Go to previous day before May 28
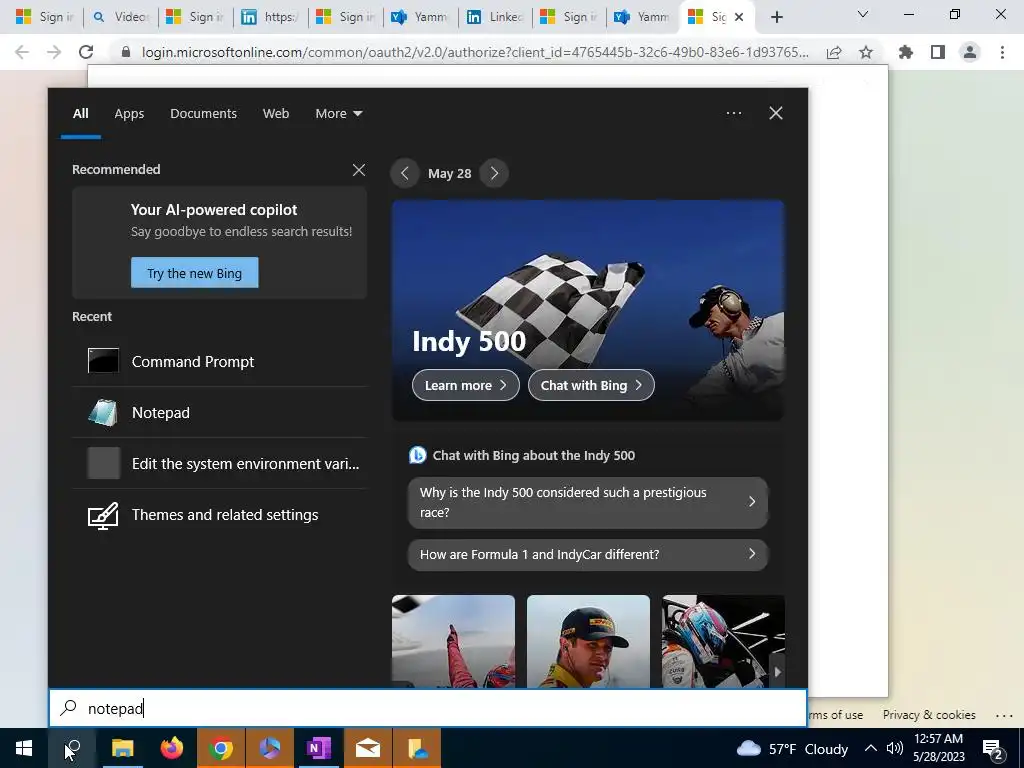 [404, 173]
